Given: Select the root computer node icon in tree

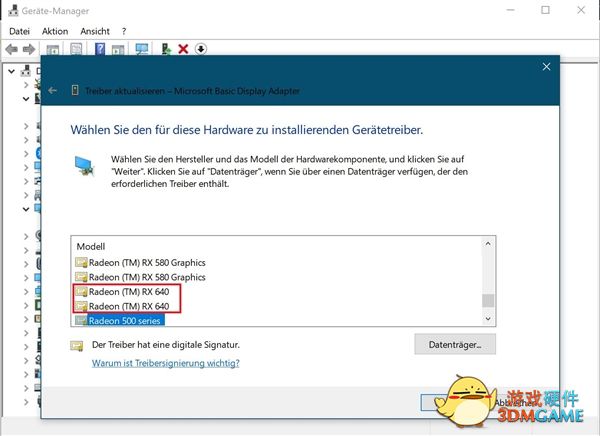Looking at the screenshot, I should 26,71.
